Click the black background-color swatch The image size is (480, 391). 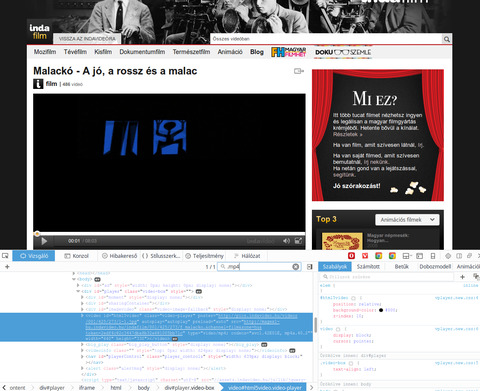(381, 310)
